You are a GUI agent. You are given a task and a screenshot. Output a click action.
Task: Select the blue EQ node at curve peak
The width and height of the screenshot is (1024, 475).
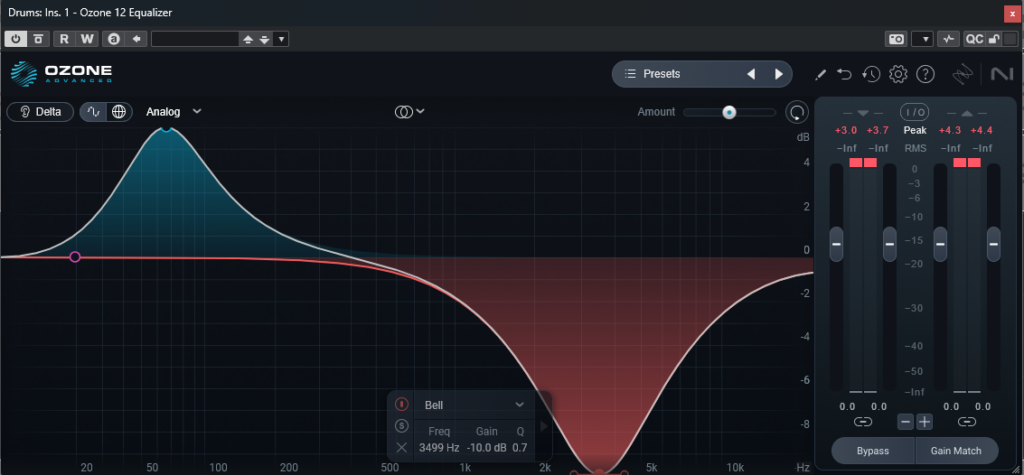[167, 128]
